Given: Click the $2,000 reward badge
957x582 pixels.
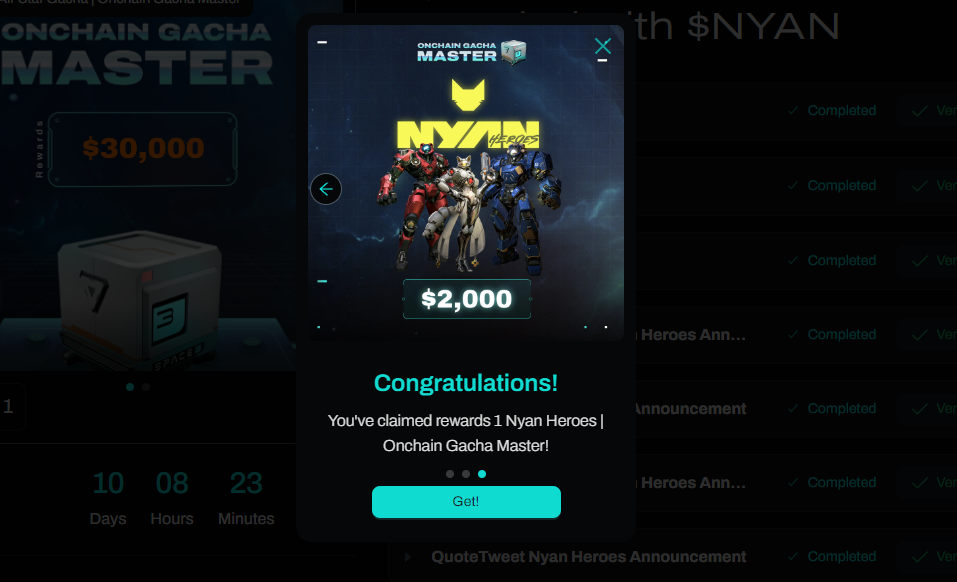Looking at the screenshot, I should (467, 299).
